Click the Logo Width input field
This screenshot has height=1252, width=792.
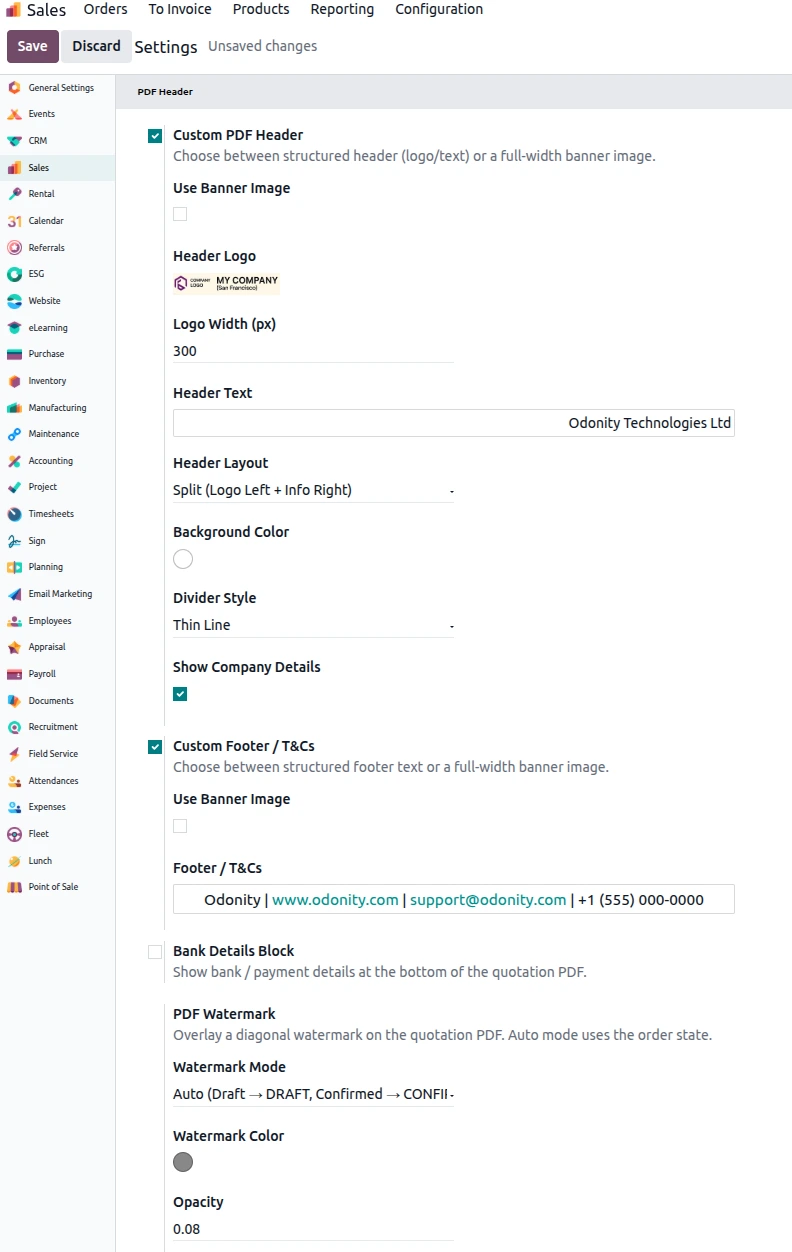click(314, 351)
